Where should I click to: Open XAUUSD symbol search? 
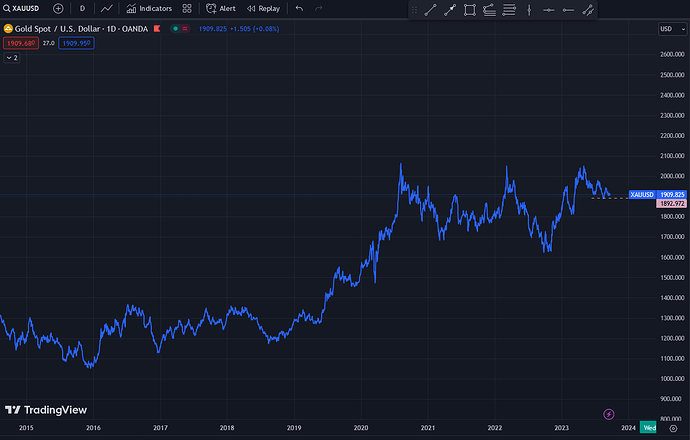[21, 8]
